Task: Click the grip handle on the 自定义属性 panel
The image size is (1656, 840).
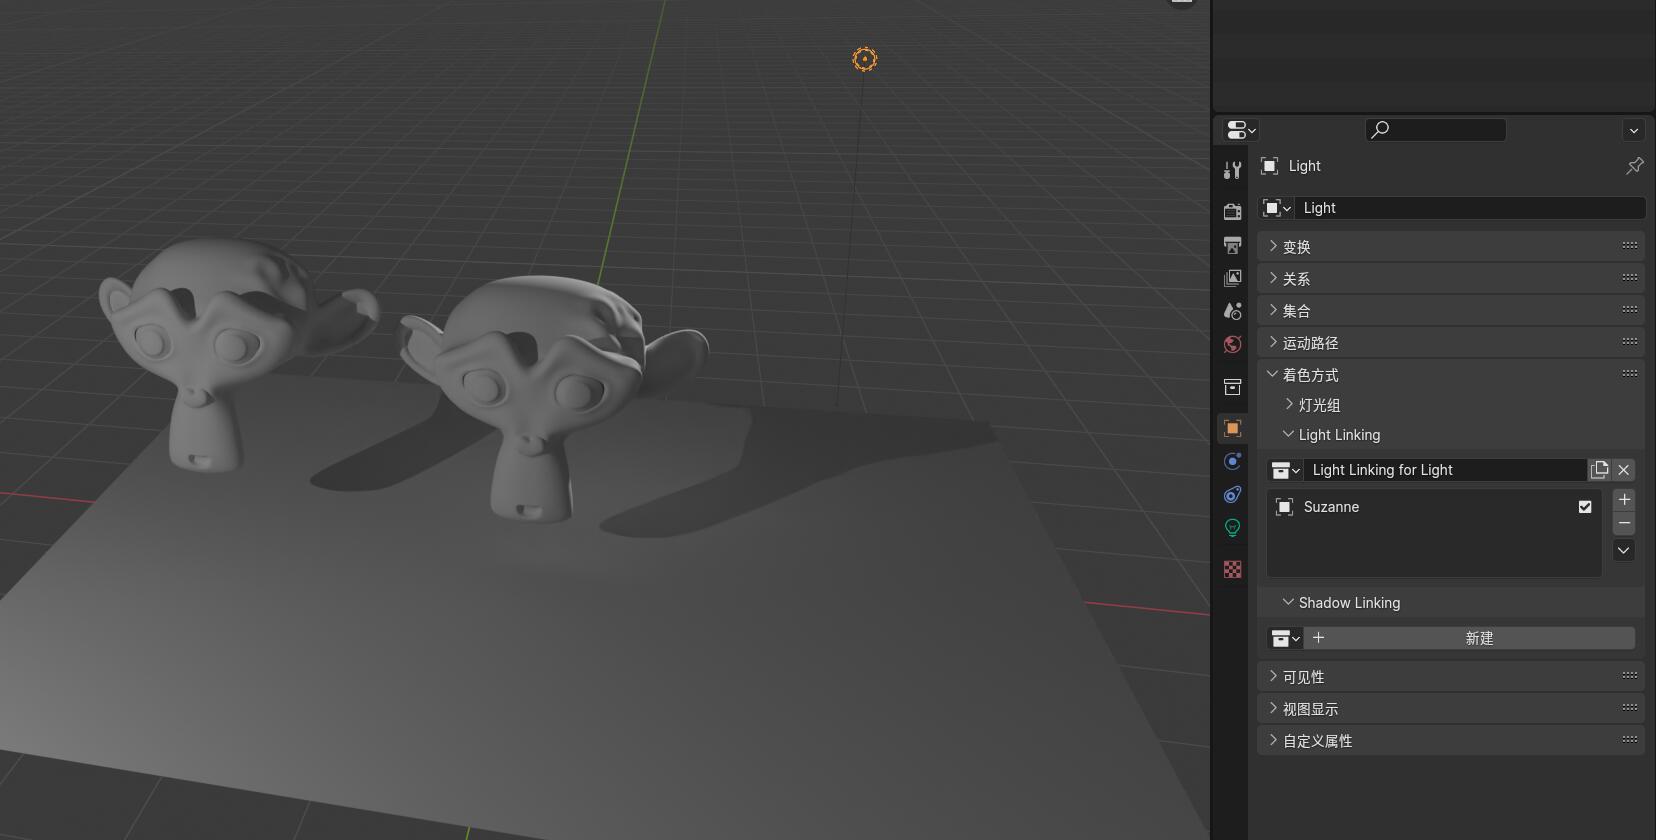Action: click(x=1630, y=739)
